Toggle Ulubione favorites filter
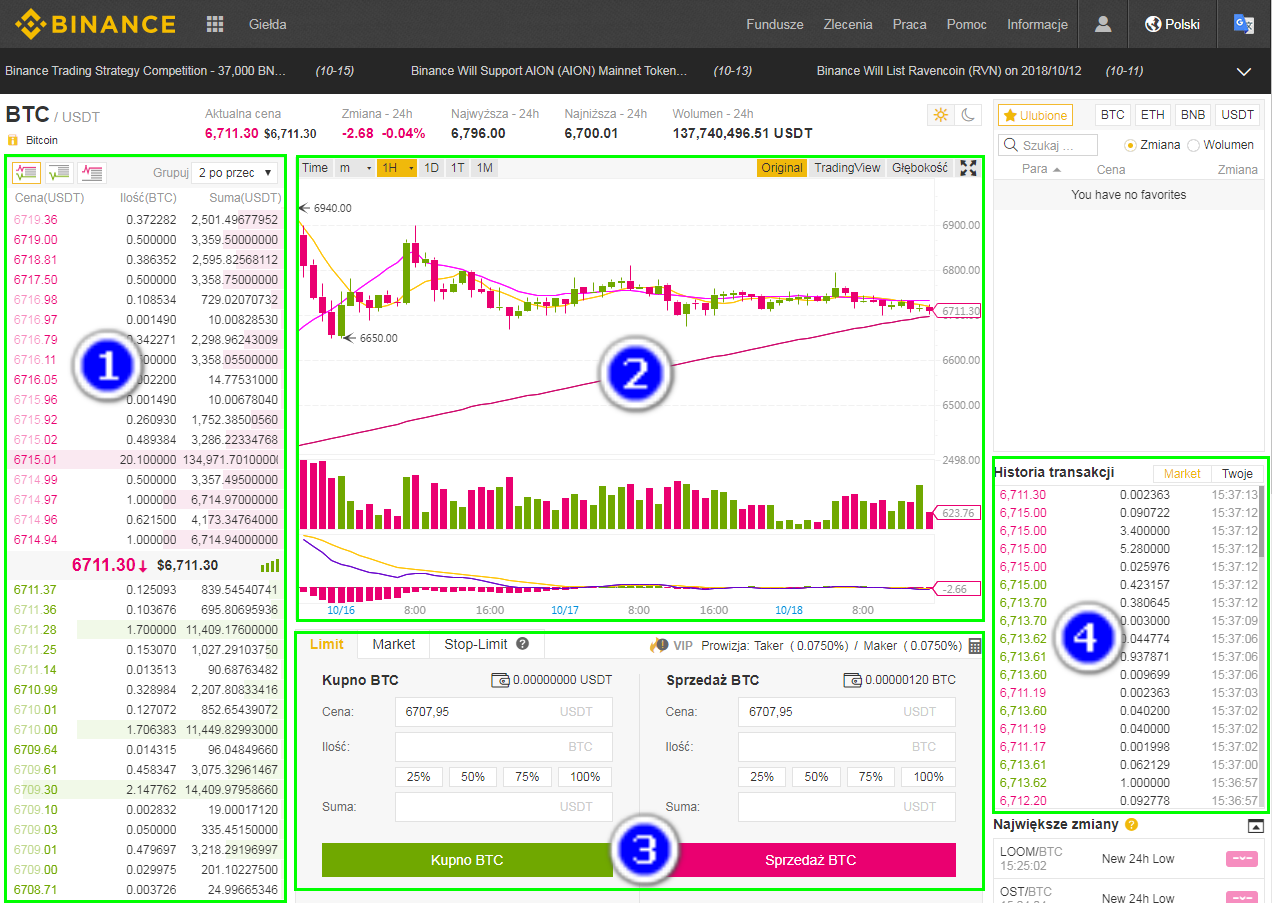Image resolution: width=1272 pixels, height=903 pixels. point(1036,115)
